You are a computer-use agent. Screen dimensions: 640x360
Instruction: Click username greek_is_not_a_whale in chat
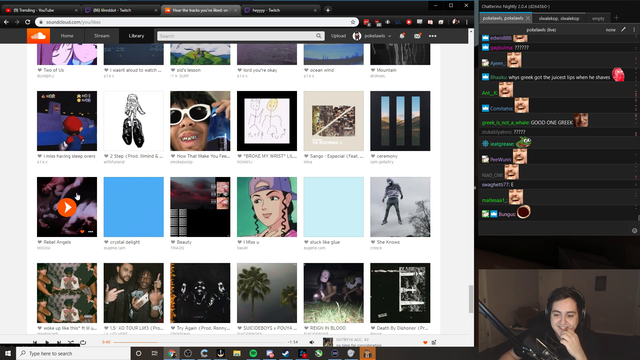pos(505,122)
